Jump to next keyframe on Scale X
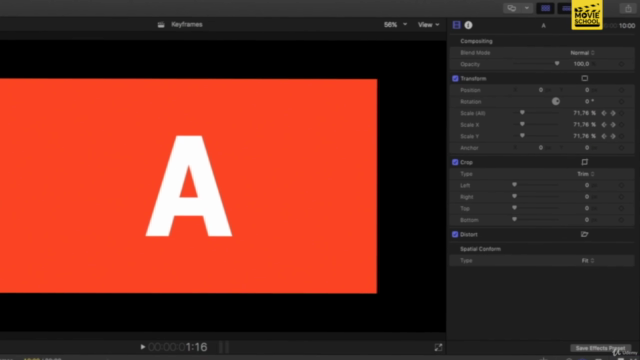This screenshot has height=360, width=640. (613, 124)
